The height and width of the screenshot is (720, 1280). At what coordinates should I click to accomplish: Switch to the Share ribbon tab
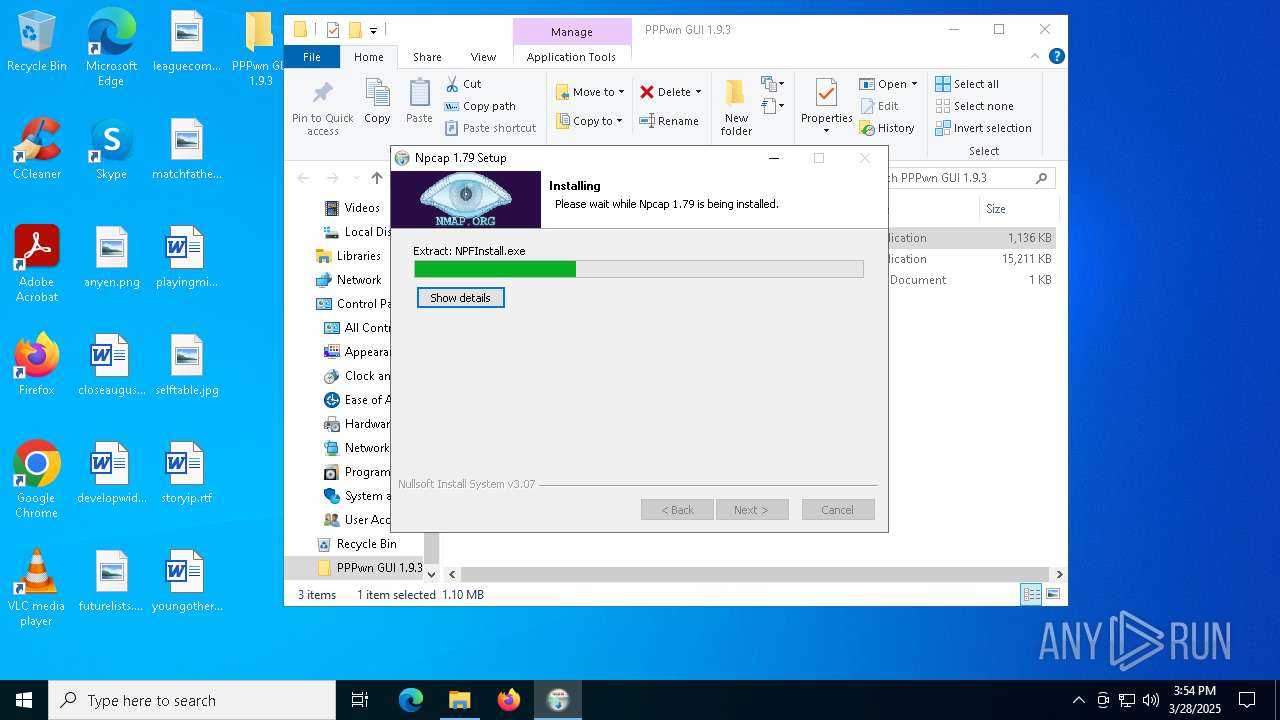tap(427, 57)
